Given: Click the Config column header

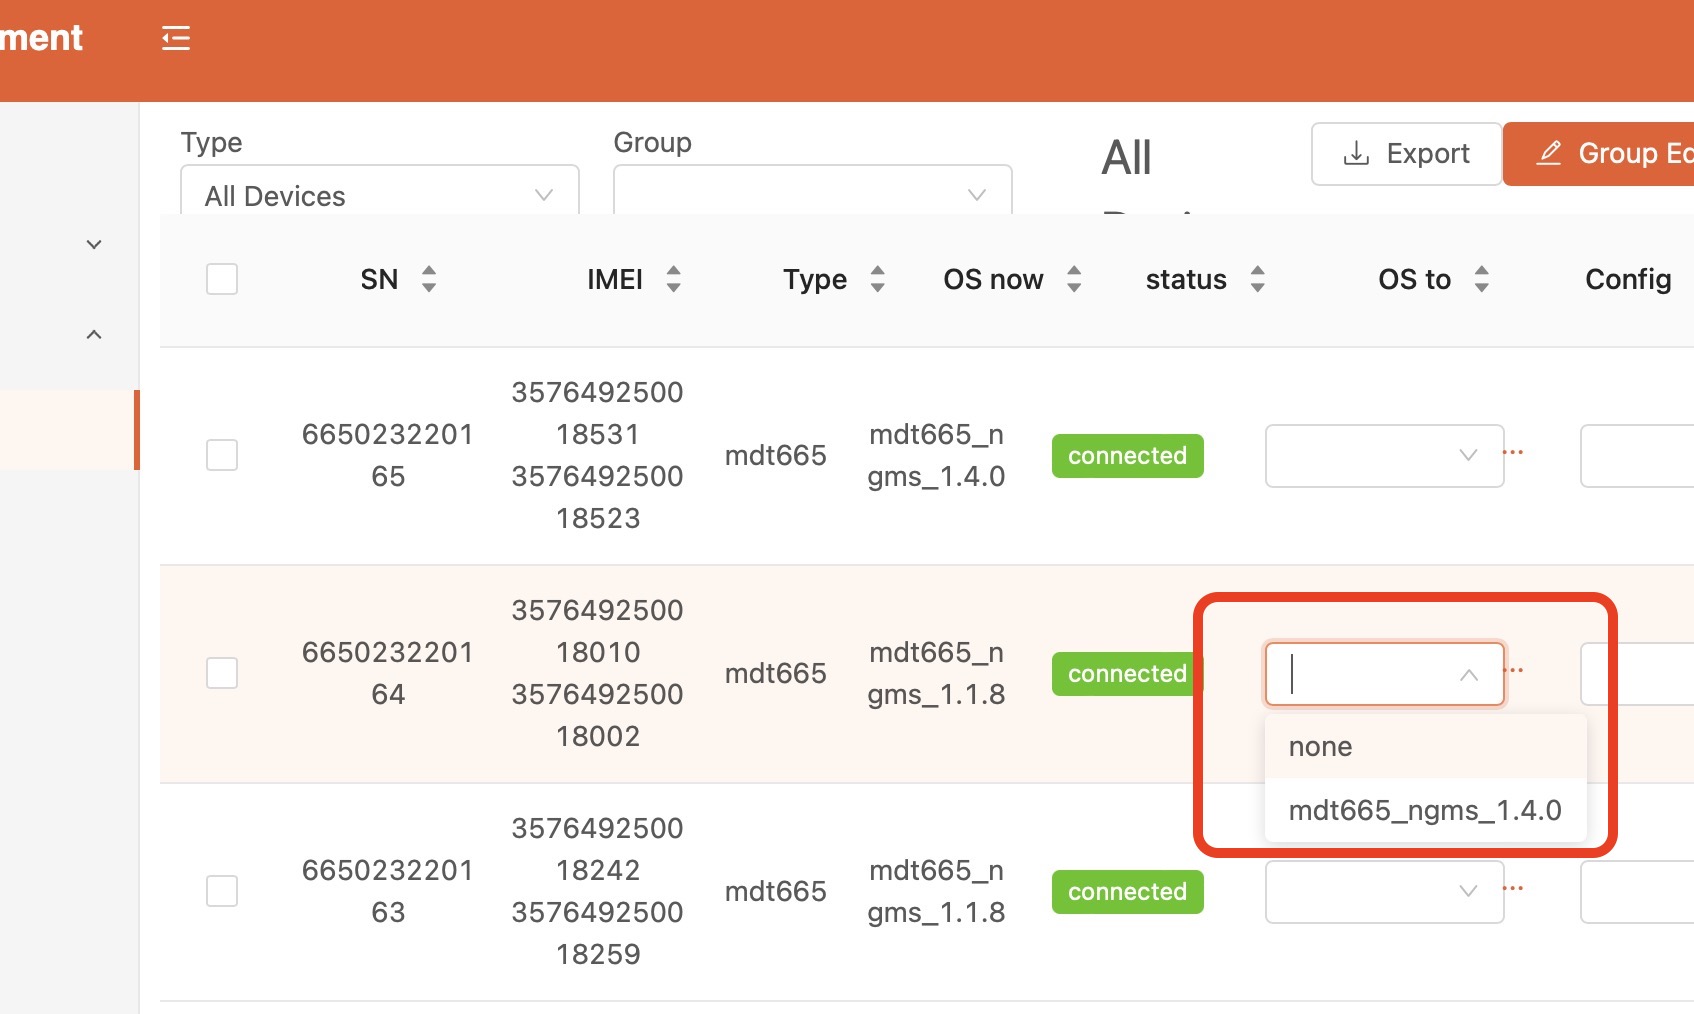Looking at the screenshot, I should click(x=1628, y=279).
